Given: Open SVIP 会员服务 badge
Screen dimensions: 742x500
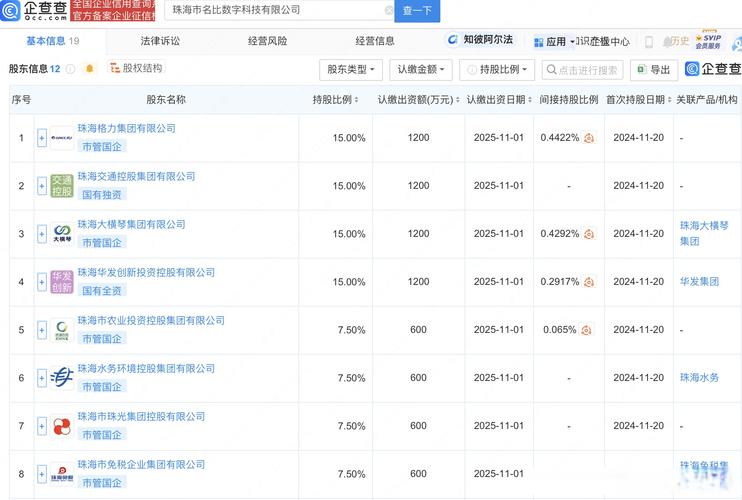Looking at the screenshot, I should coord(708,41).
